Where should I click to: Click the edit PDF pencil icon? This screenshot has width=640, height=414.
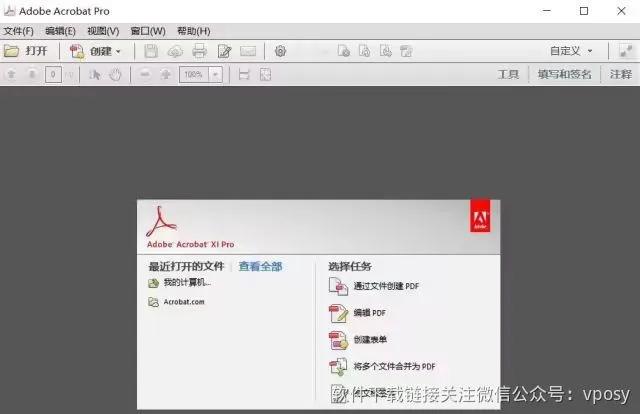pos(338,313)
